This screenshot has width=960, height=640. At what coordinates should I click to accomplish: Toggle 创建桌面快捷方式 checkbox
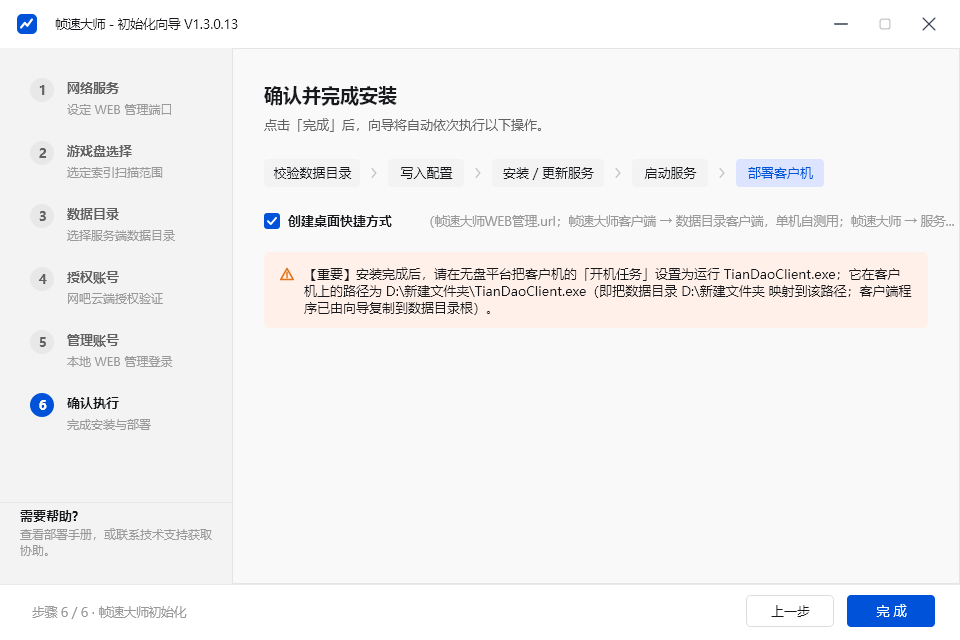[x=272, y=221]
